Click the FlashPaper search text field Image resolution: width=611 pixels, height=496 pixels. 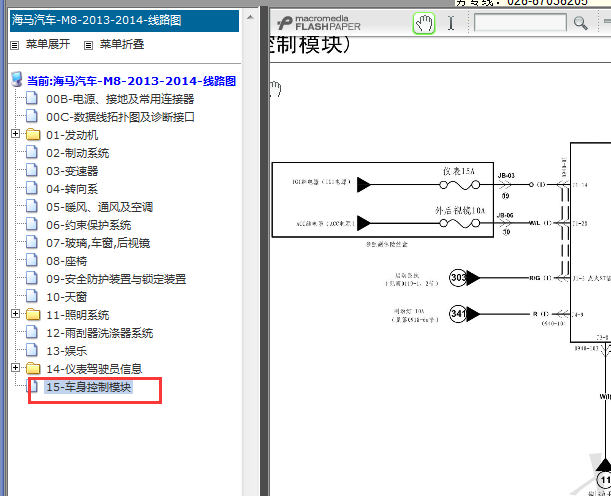[x=520, y=23]
